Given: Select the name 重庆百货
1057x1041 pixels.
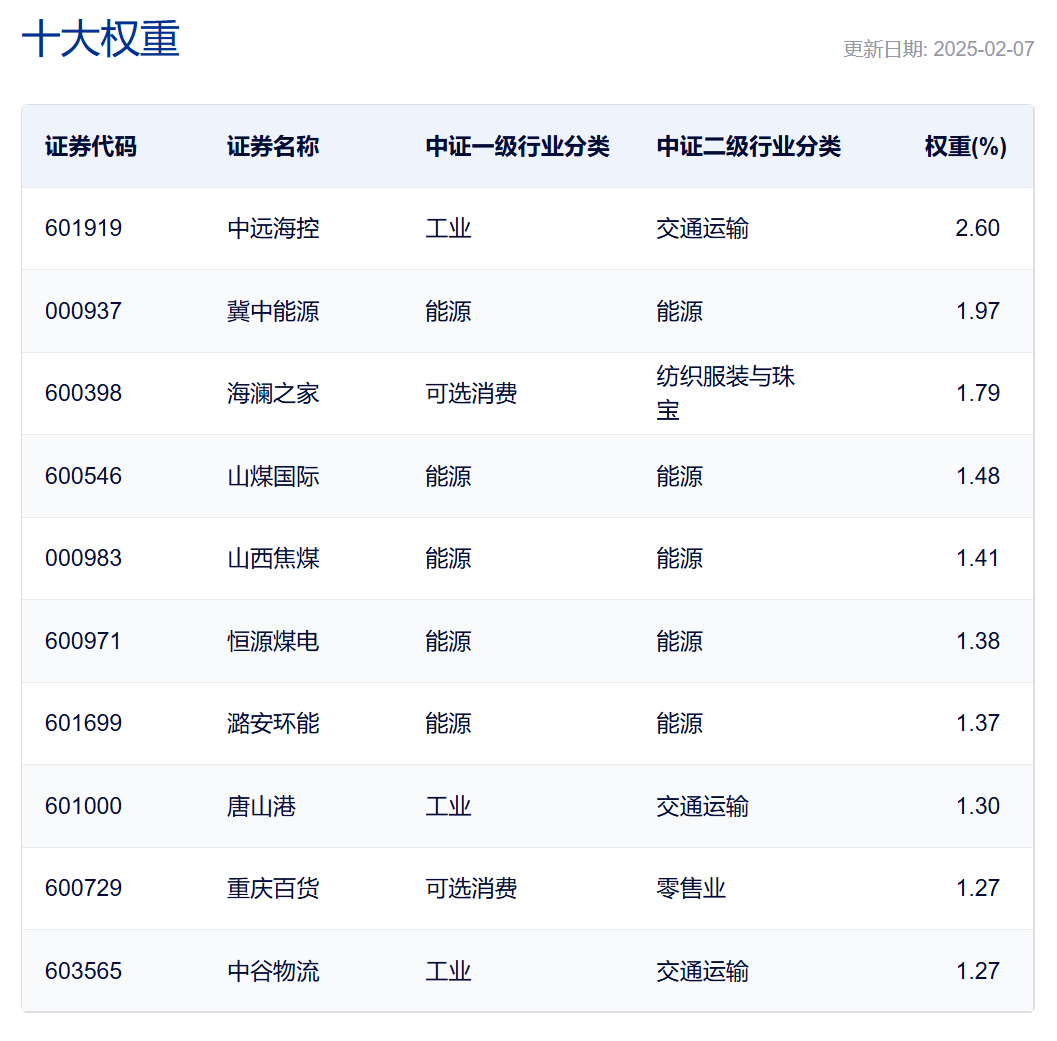Looking at the screenshot, I should [x=273, y=889].
